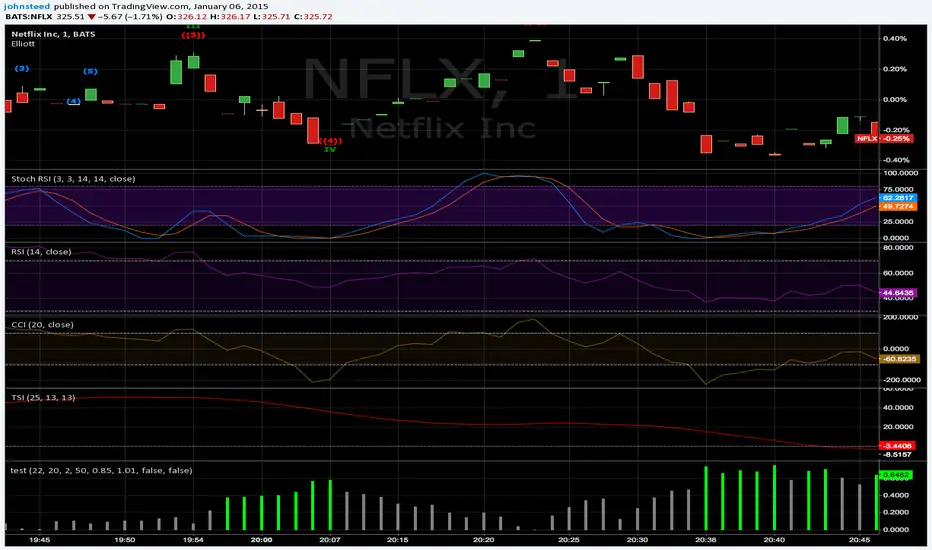The image size is (932, 550).
Task: Click the −0.40% price axis label
Action: (894, 161)
